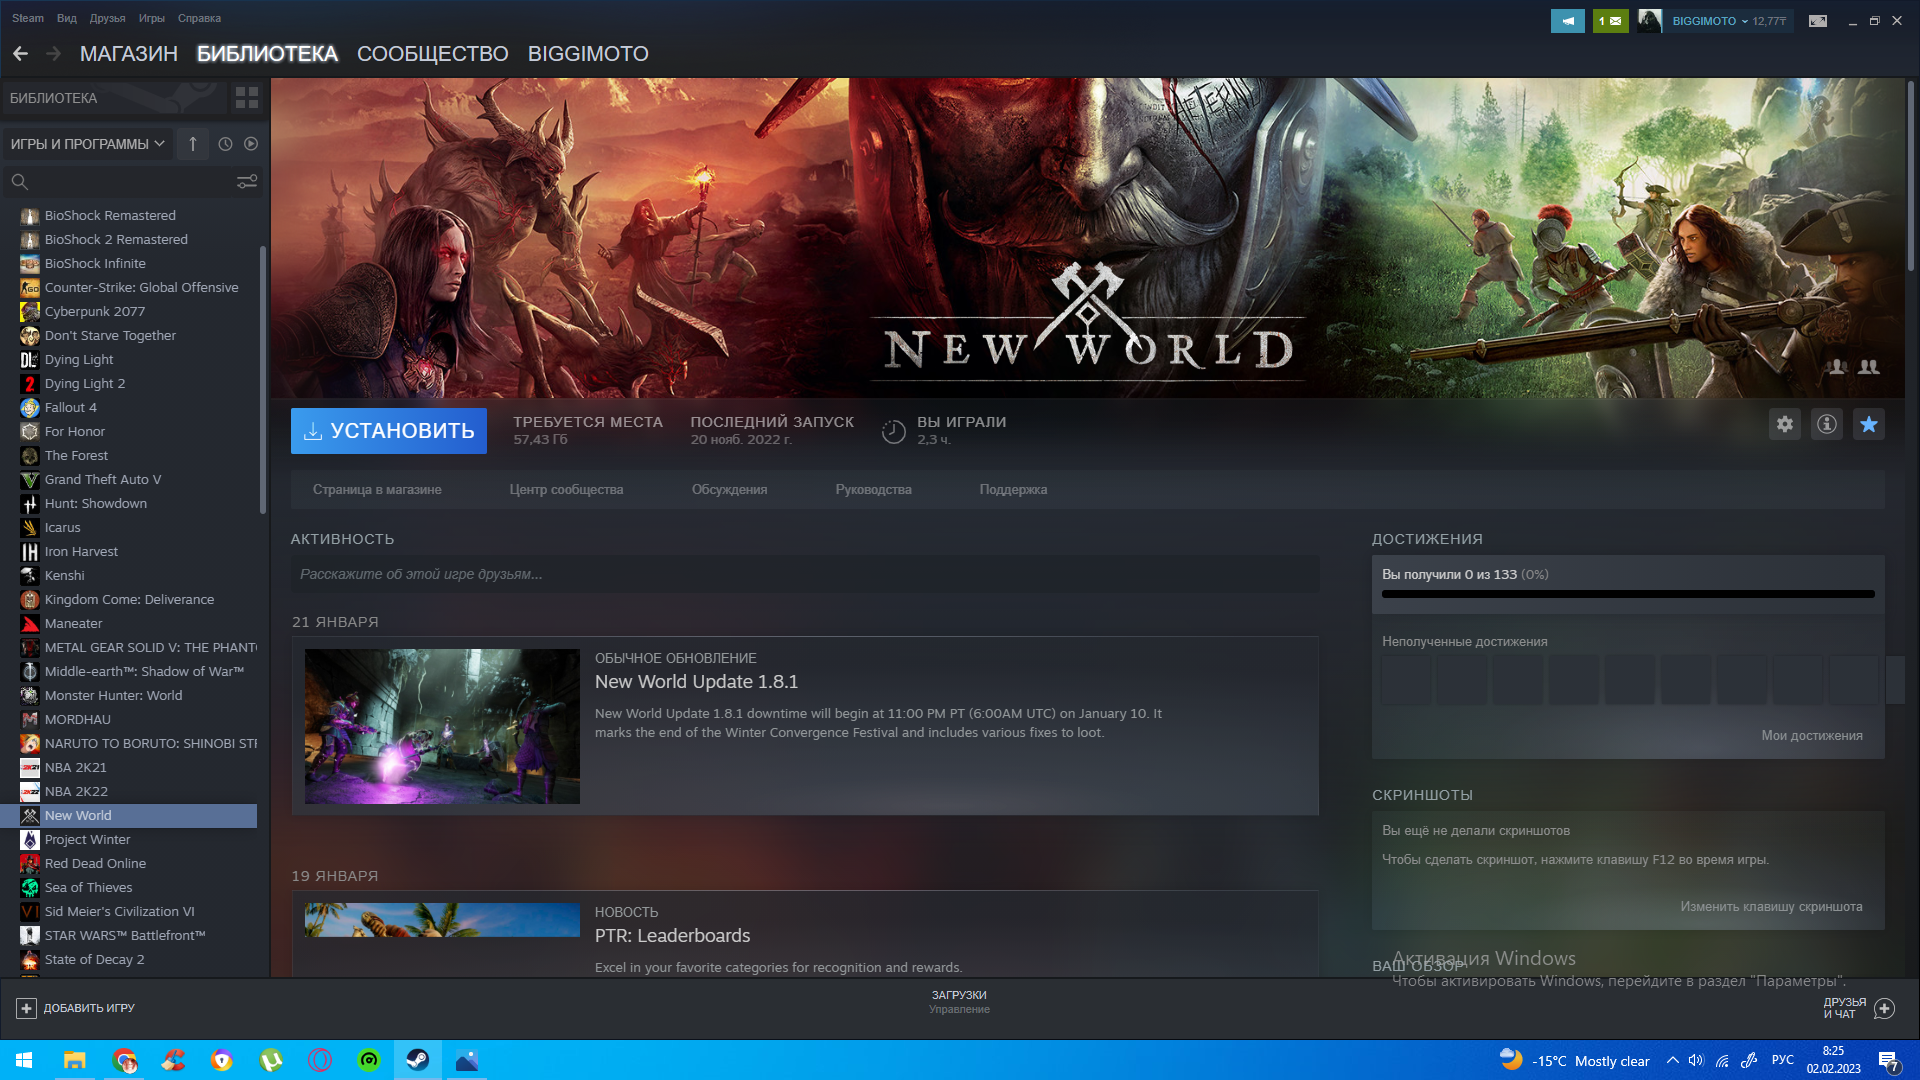Click the УСТАНОВИТЬ install button
1920x1080 pixels.
click(389, 431)
